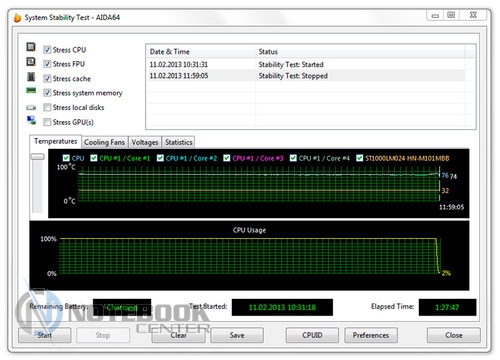The image size is (500, 360).
Task: Click the monitor icon beside Stress GPU(s)
Action: tap(31, 120)
